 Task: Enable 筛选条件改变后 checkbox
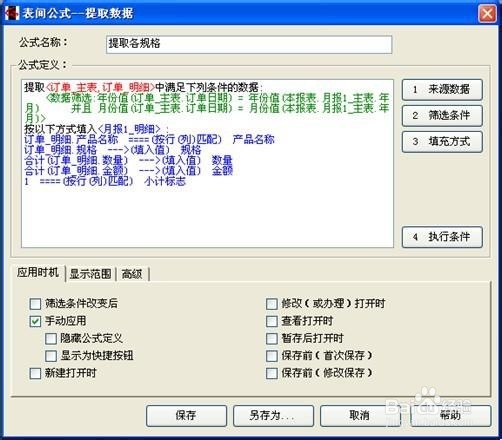[x=35, y=304]
